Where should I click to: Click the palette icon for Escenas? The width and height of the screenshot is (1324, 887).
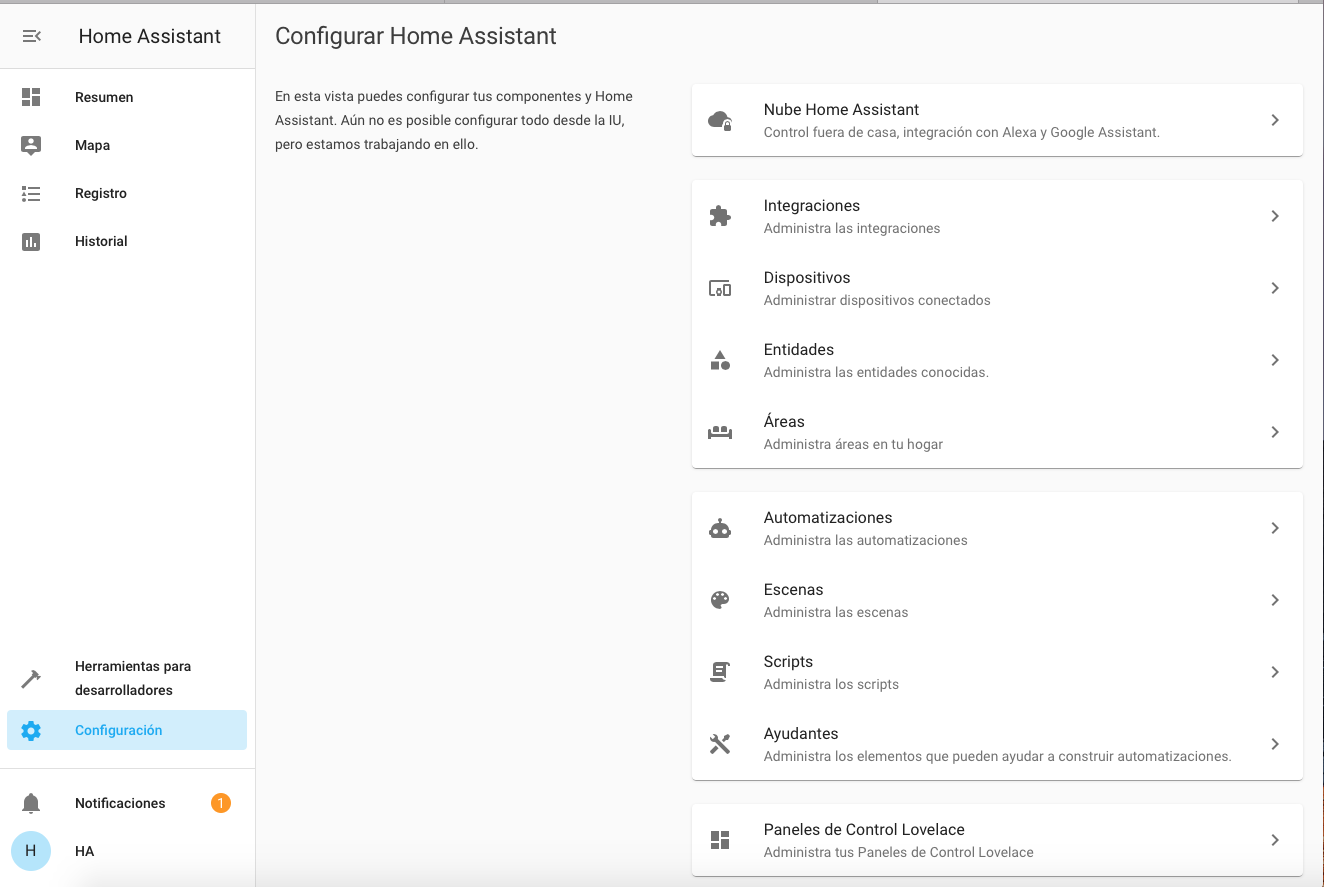720,600
